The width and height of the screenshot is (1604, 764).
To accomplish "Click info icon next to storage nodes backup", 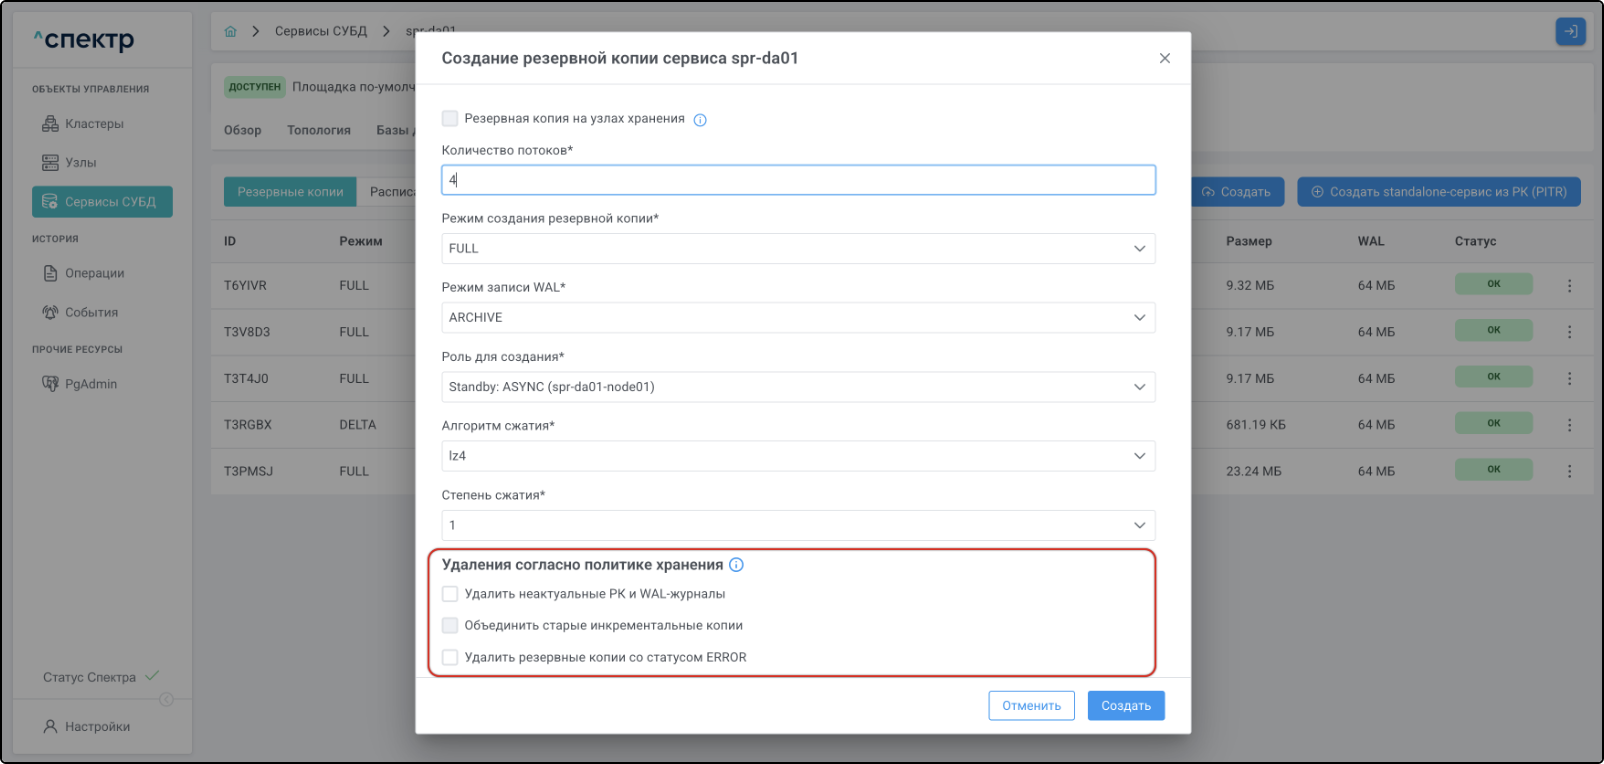I will (700, 120).
